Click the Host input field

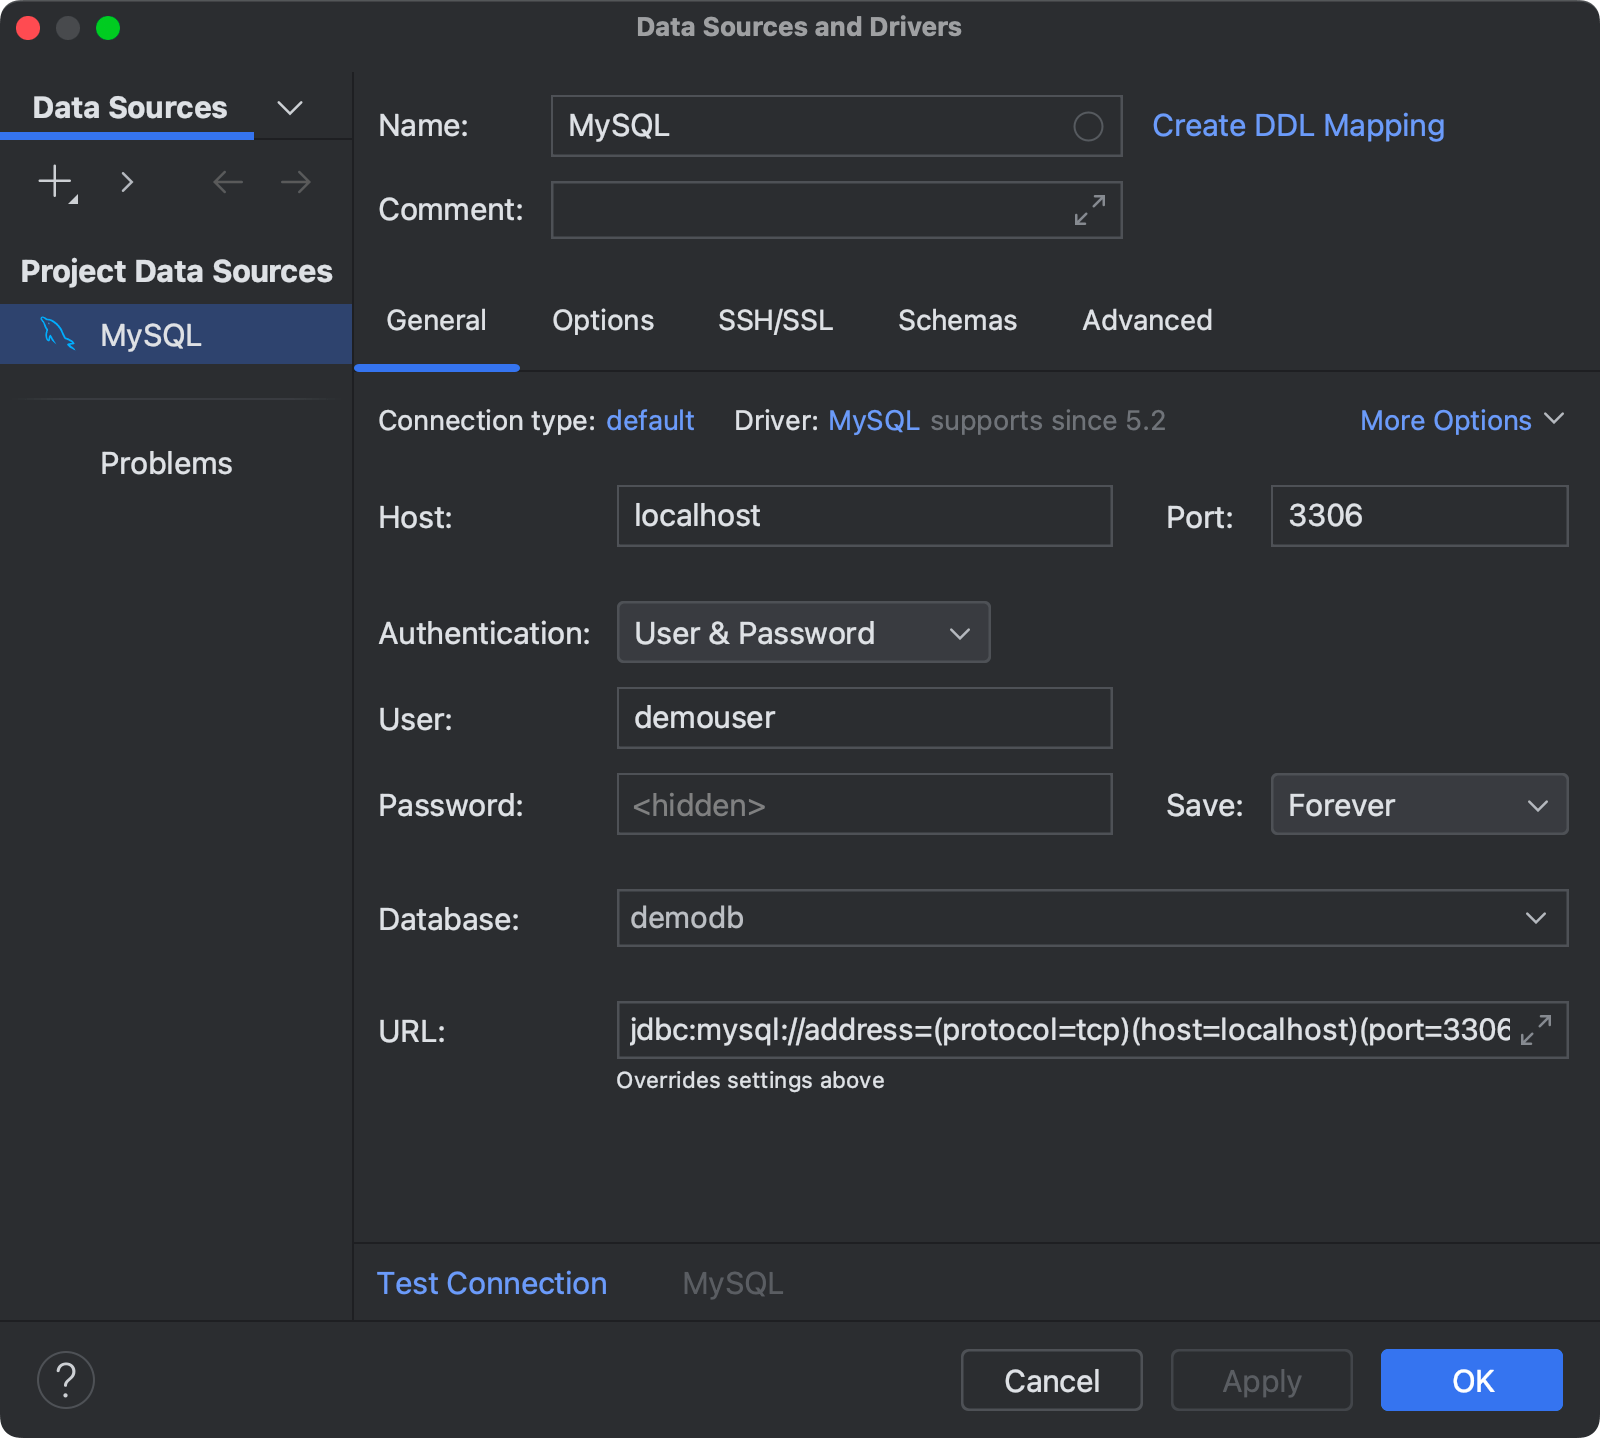(x=863, y=516)
